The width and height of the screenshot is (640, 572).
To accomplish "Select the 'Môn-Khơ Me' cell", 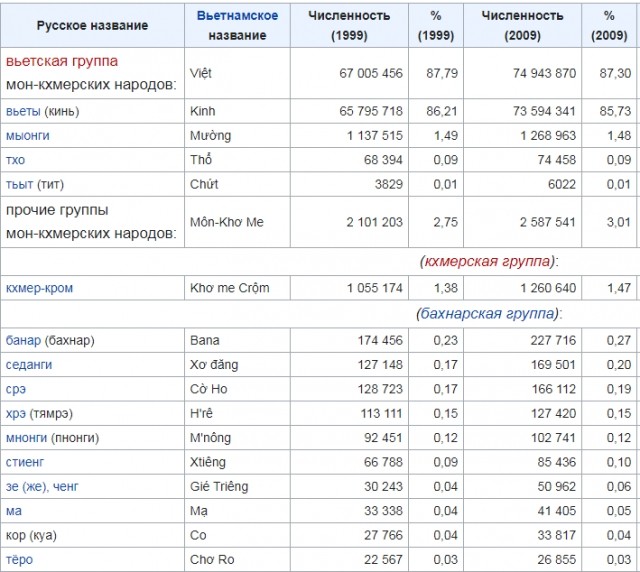I will click(x=237, y=222).
